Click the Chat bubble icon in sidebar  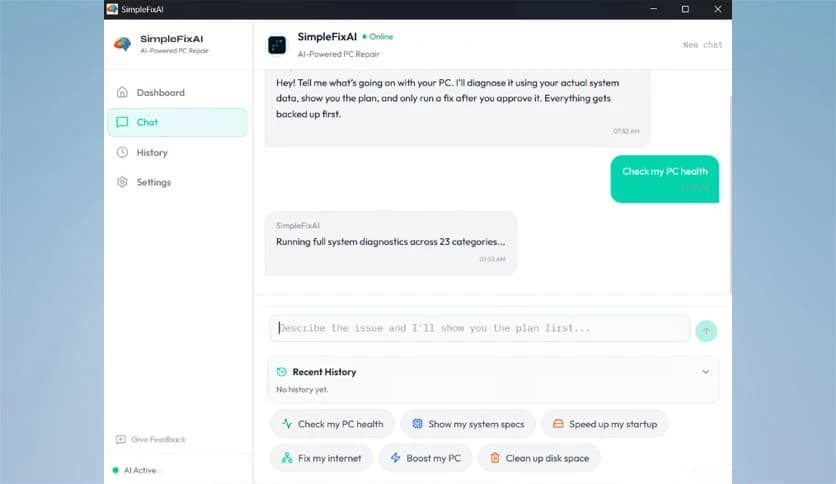pos(122,122)
